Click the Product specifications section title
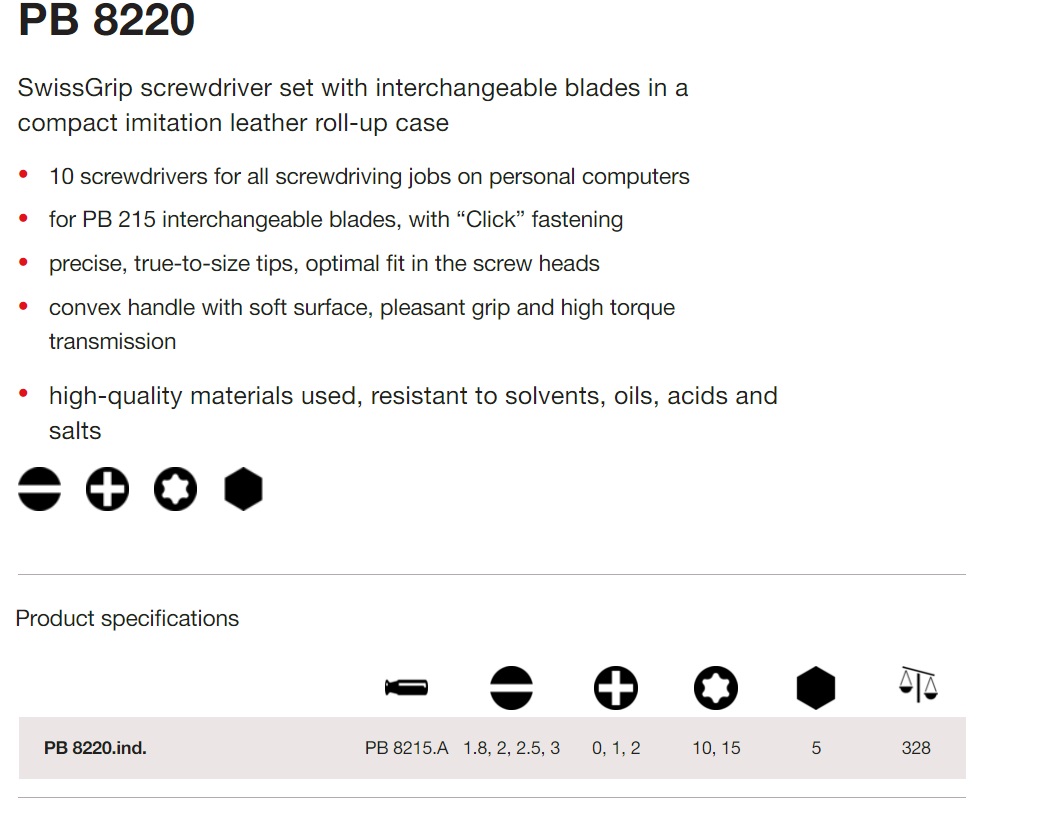Screen dimensions: 1056x813 pyautogui.click(x=127, y=619)
